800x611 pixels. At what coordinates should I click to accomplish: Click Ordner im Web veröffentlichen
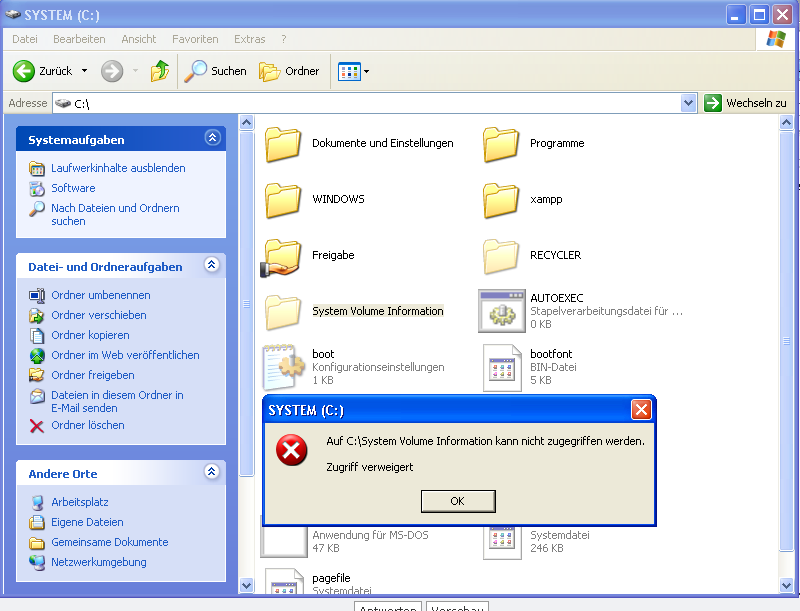click(x=125, y=354)
